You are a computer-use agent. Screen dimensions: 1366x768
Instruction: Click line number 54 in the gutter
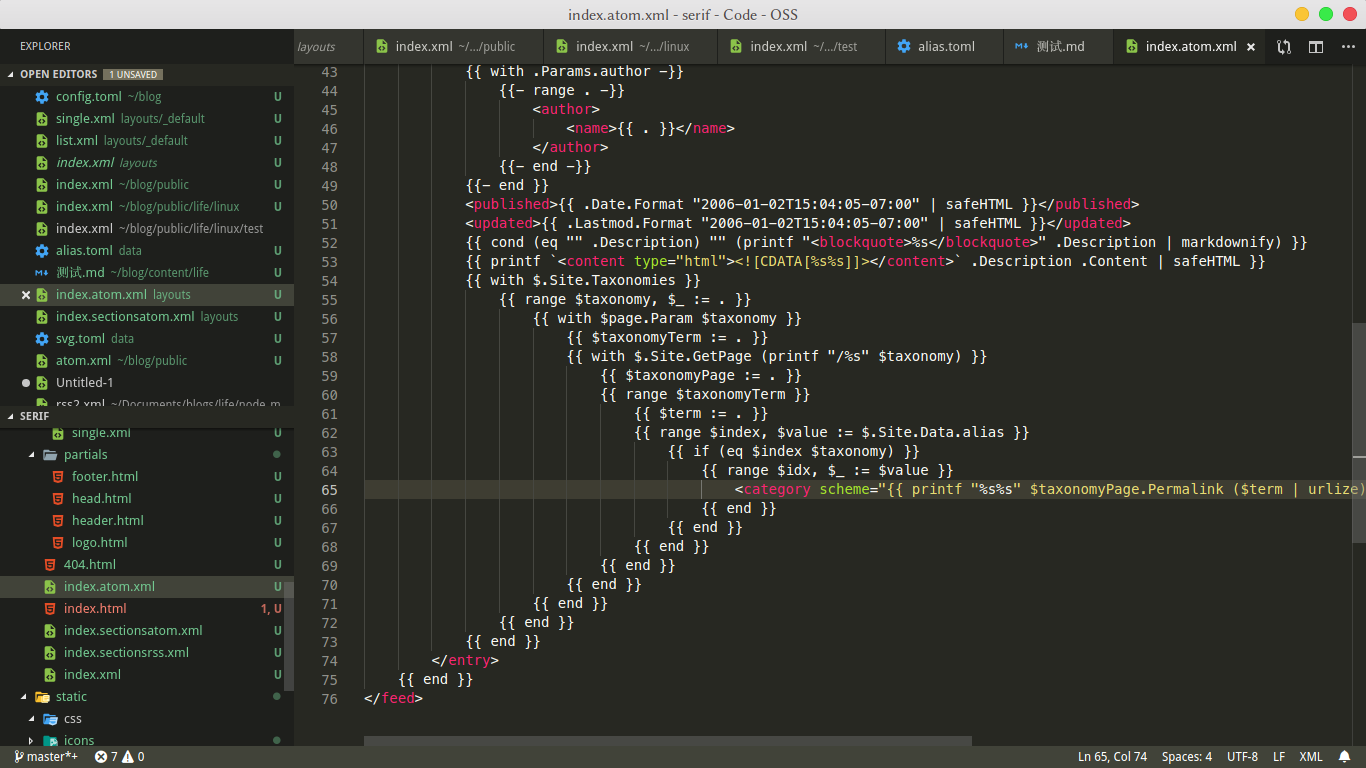pos(329,281)
